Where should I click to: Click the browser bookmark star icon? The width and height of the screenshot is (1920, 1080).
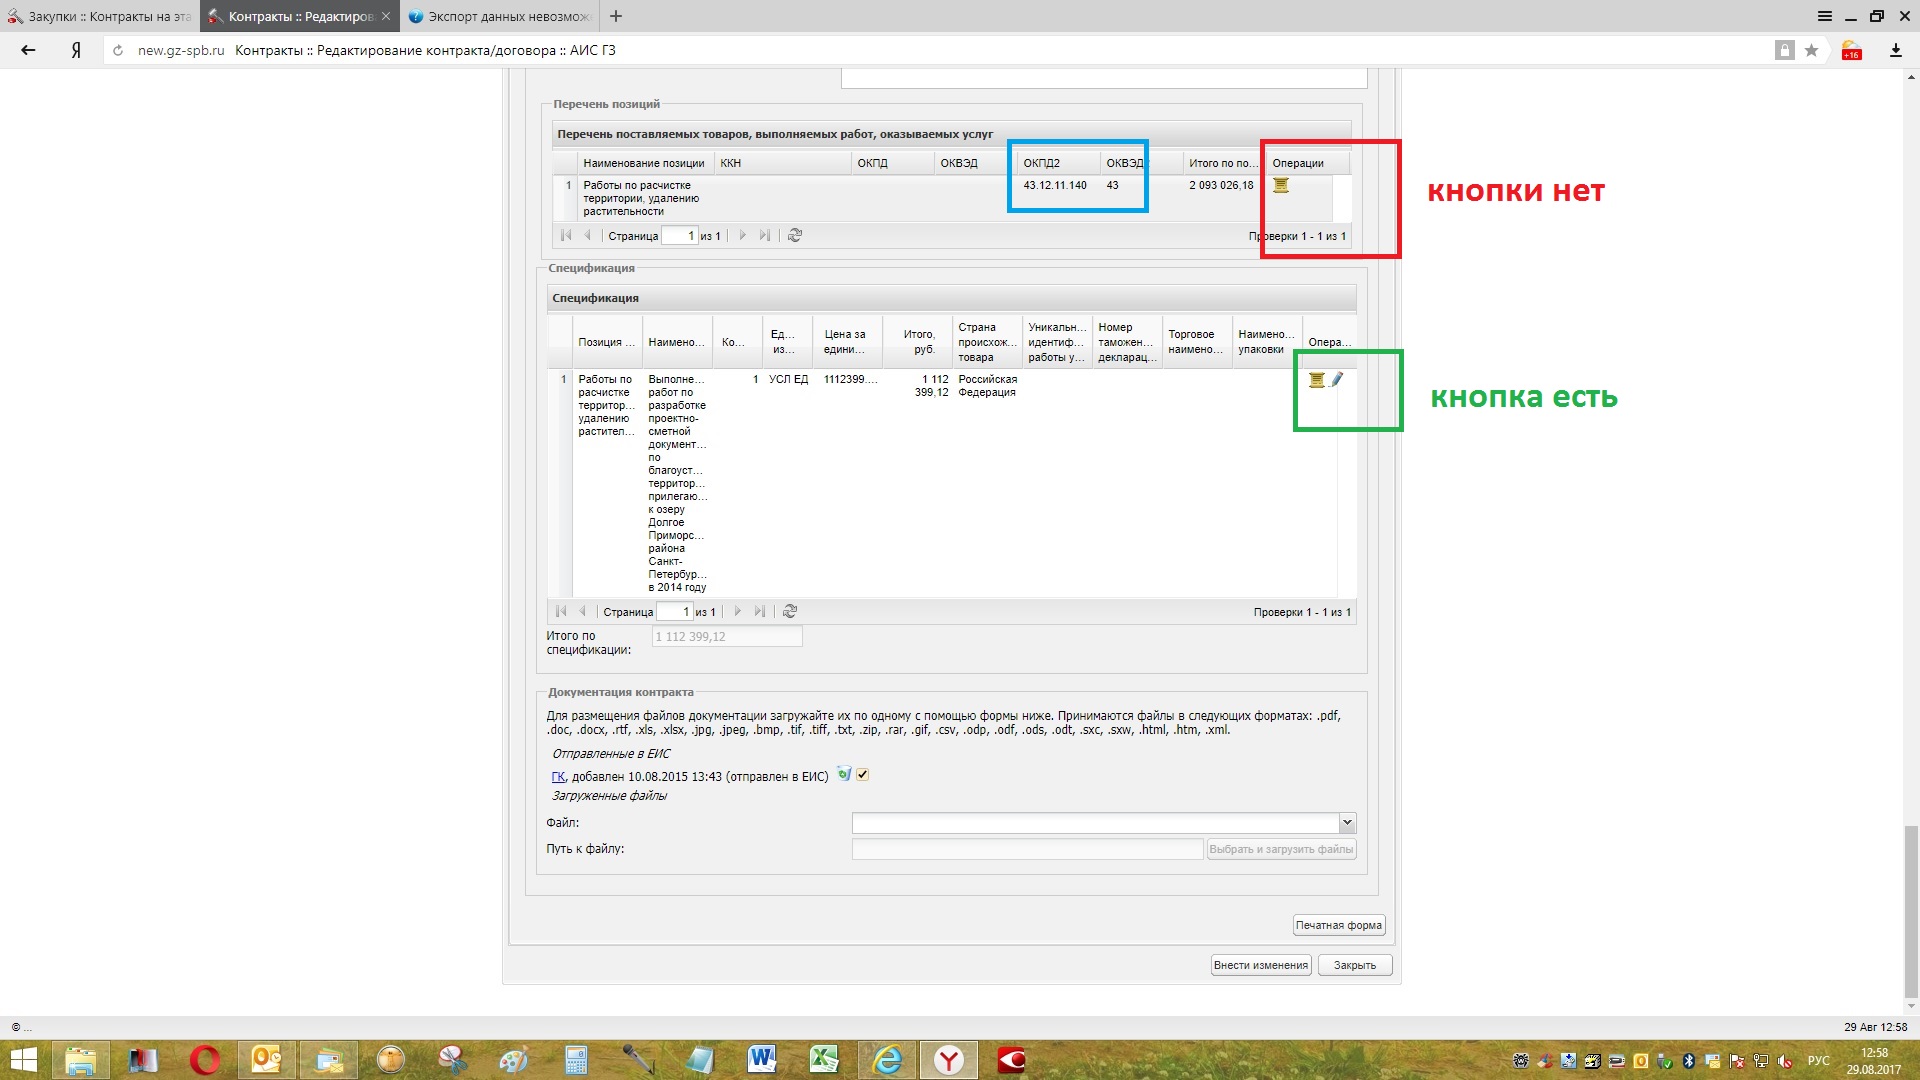[x=1811, y=50]
